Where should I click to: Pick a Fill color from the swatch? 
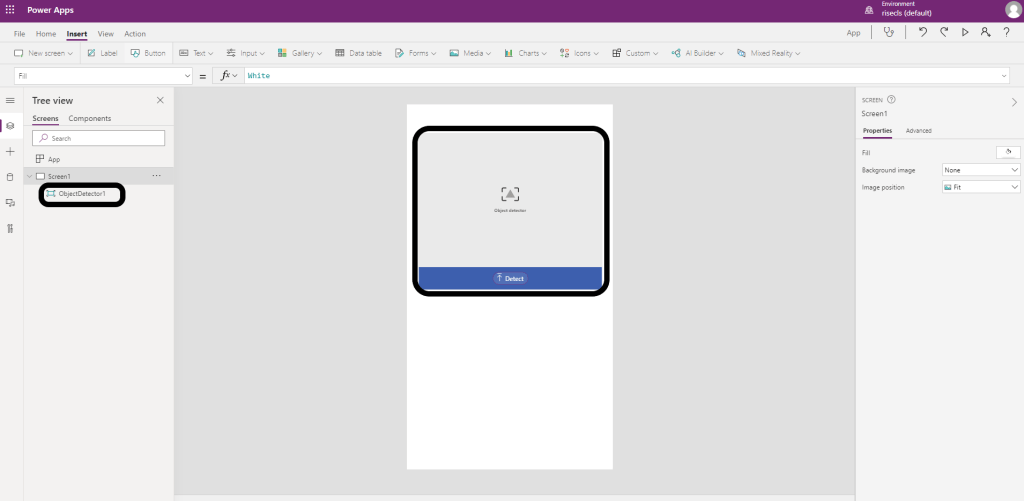point(1008,152)
